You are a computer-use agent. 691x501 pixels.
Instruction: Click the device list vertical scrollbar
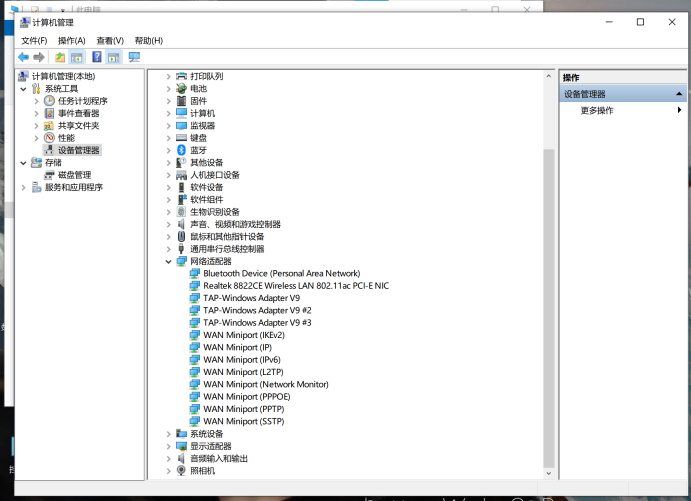tap(547, 300)
